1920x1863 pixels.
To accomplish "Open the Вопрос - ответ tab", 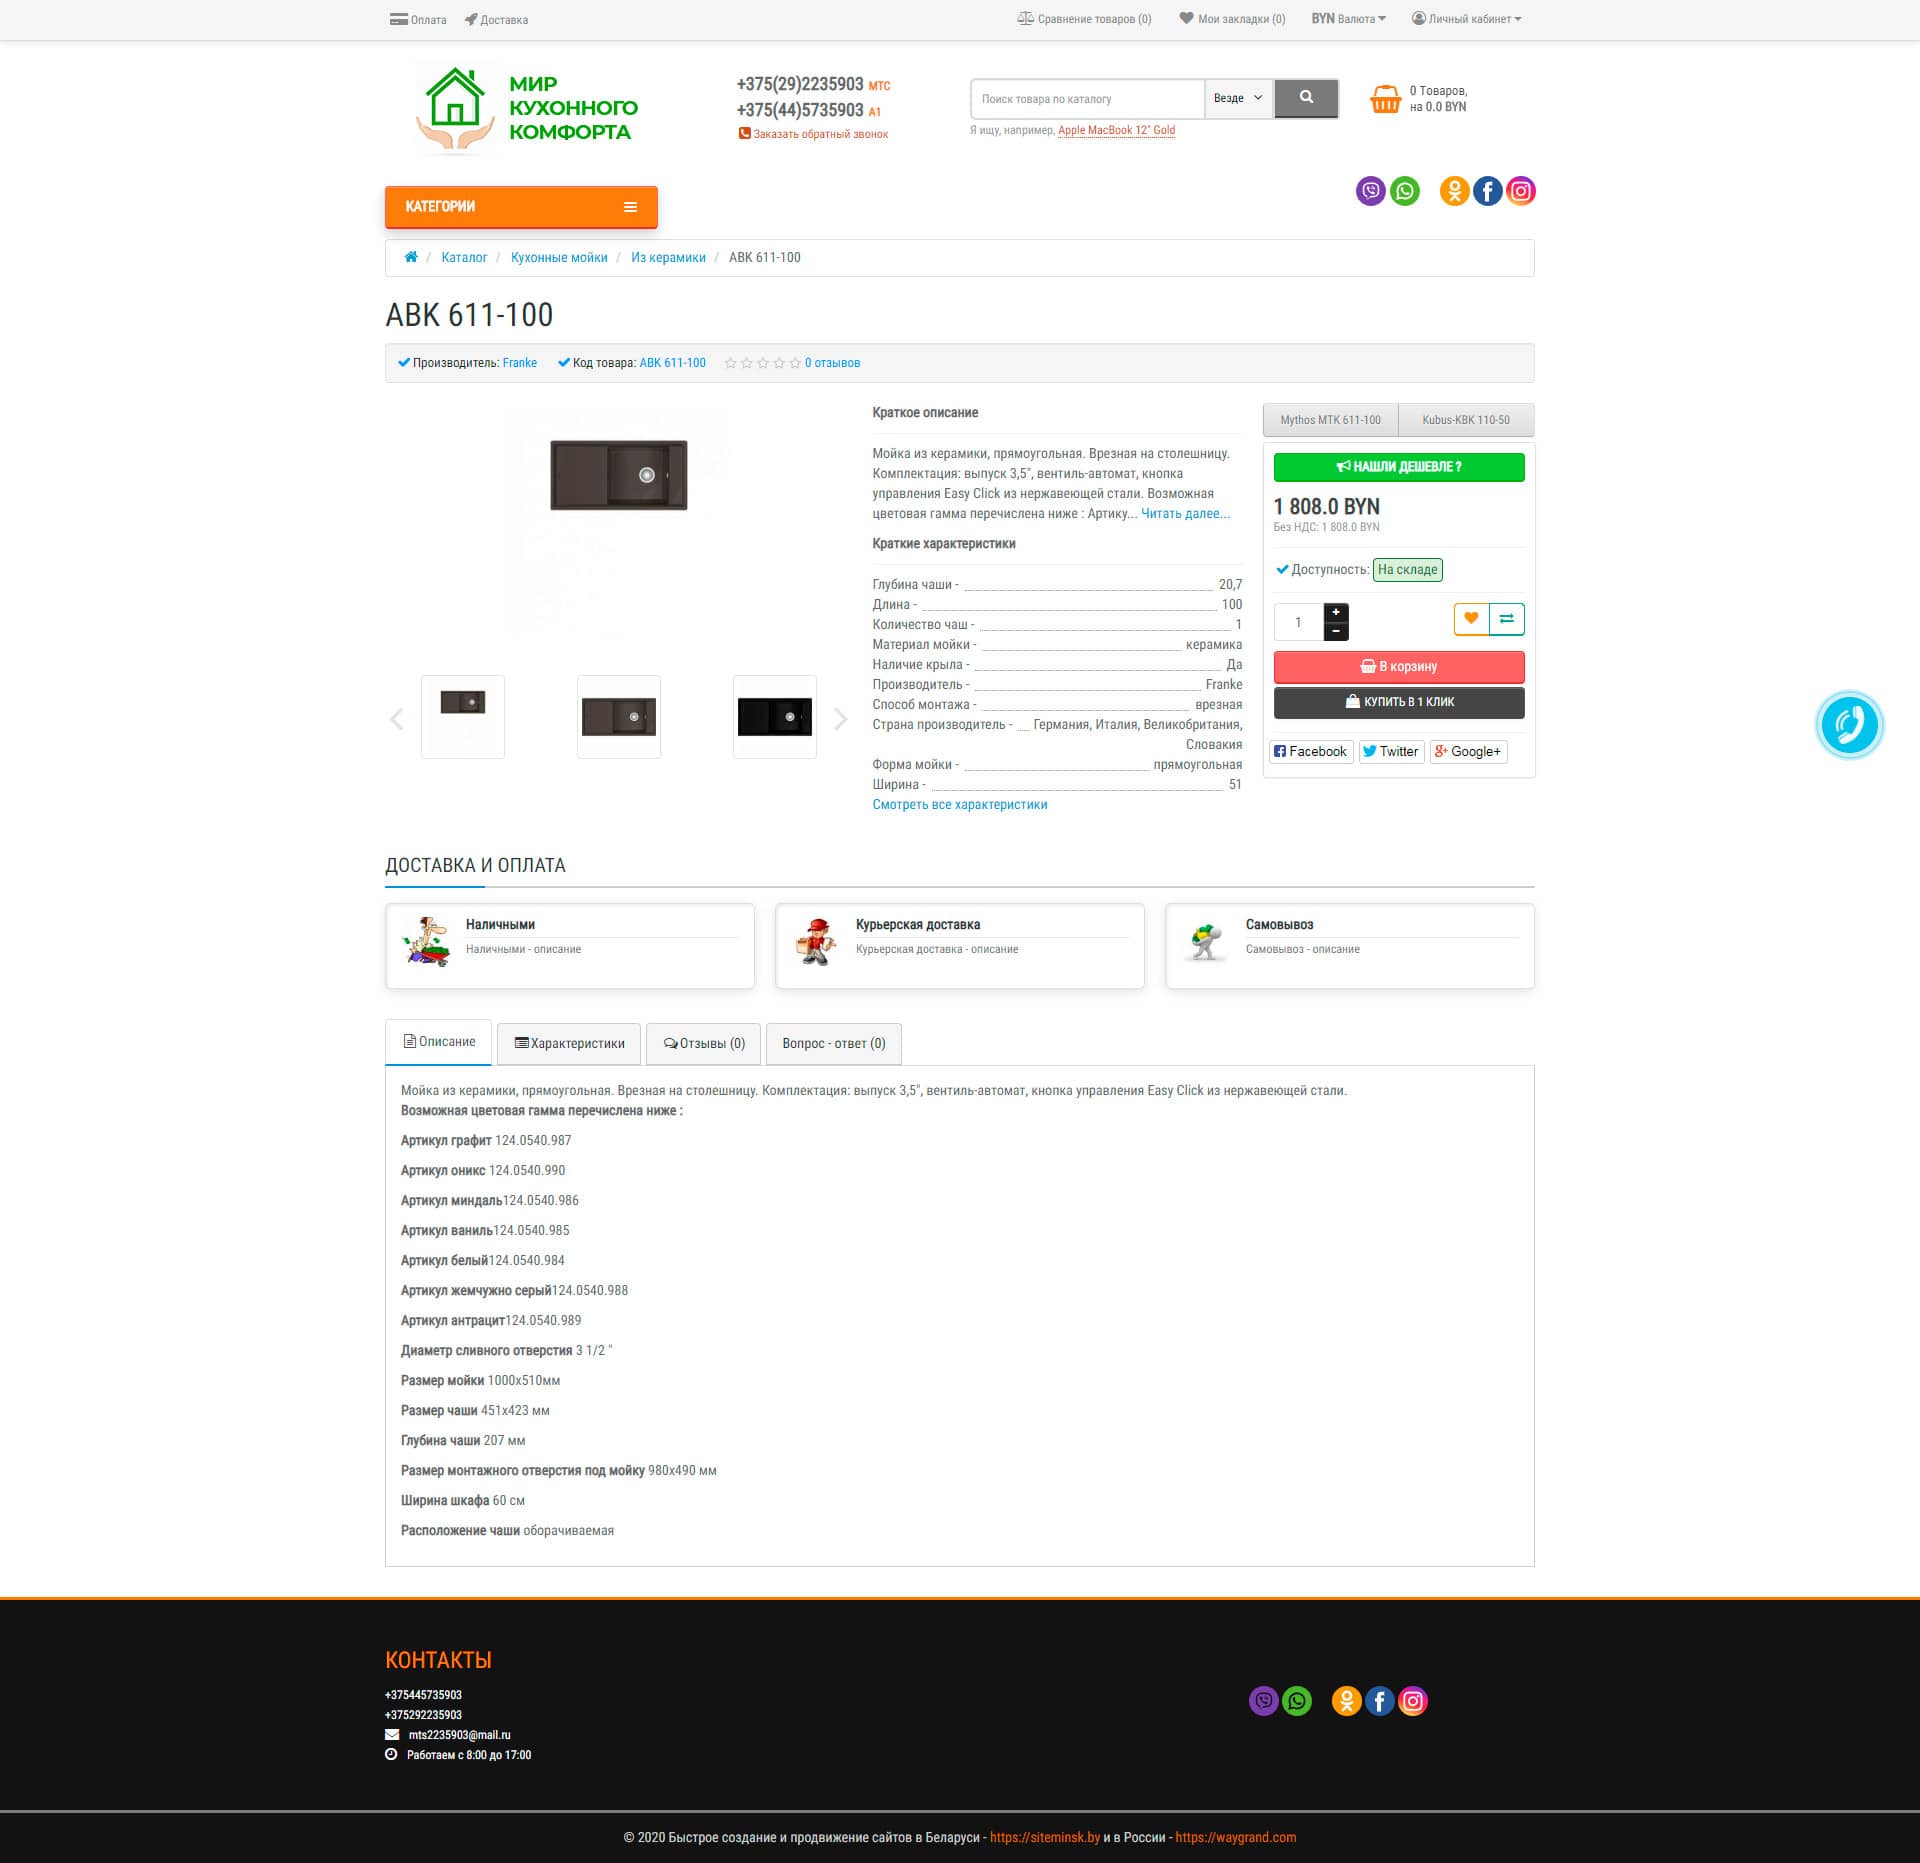I will tap(833, 1043).
